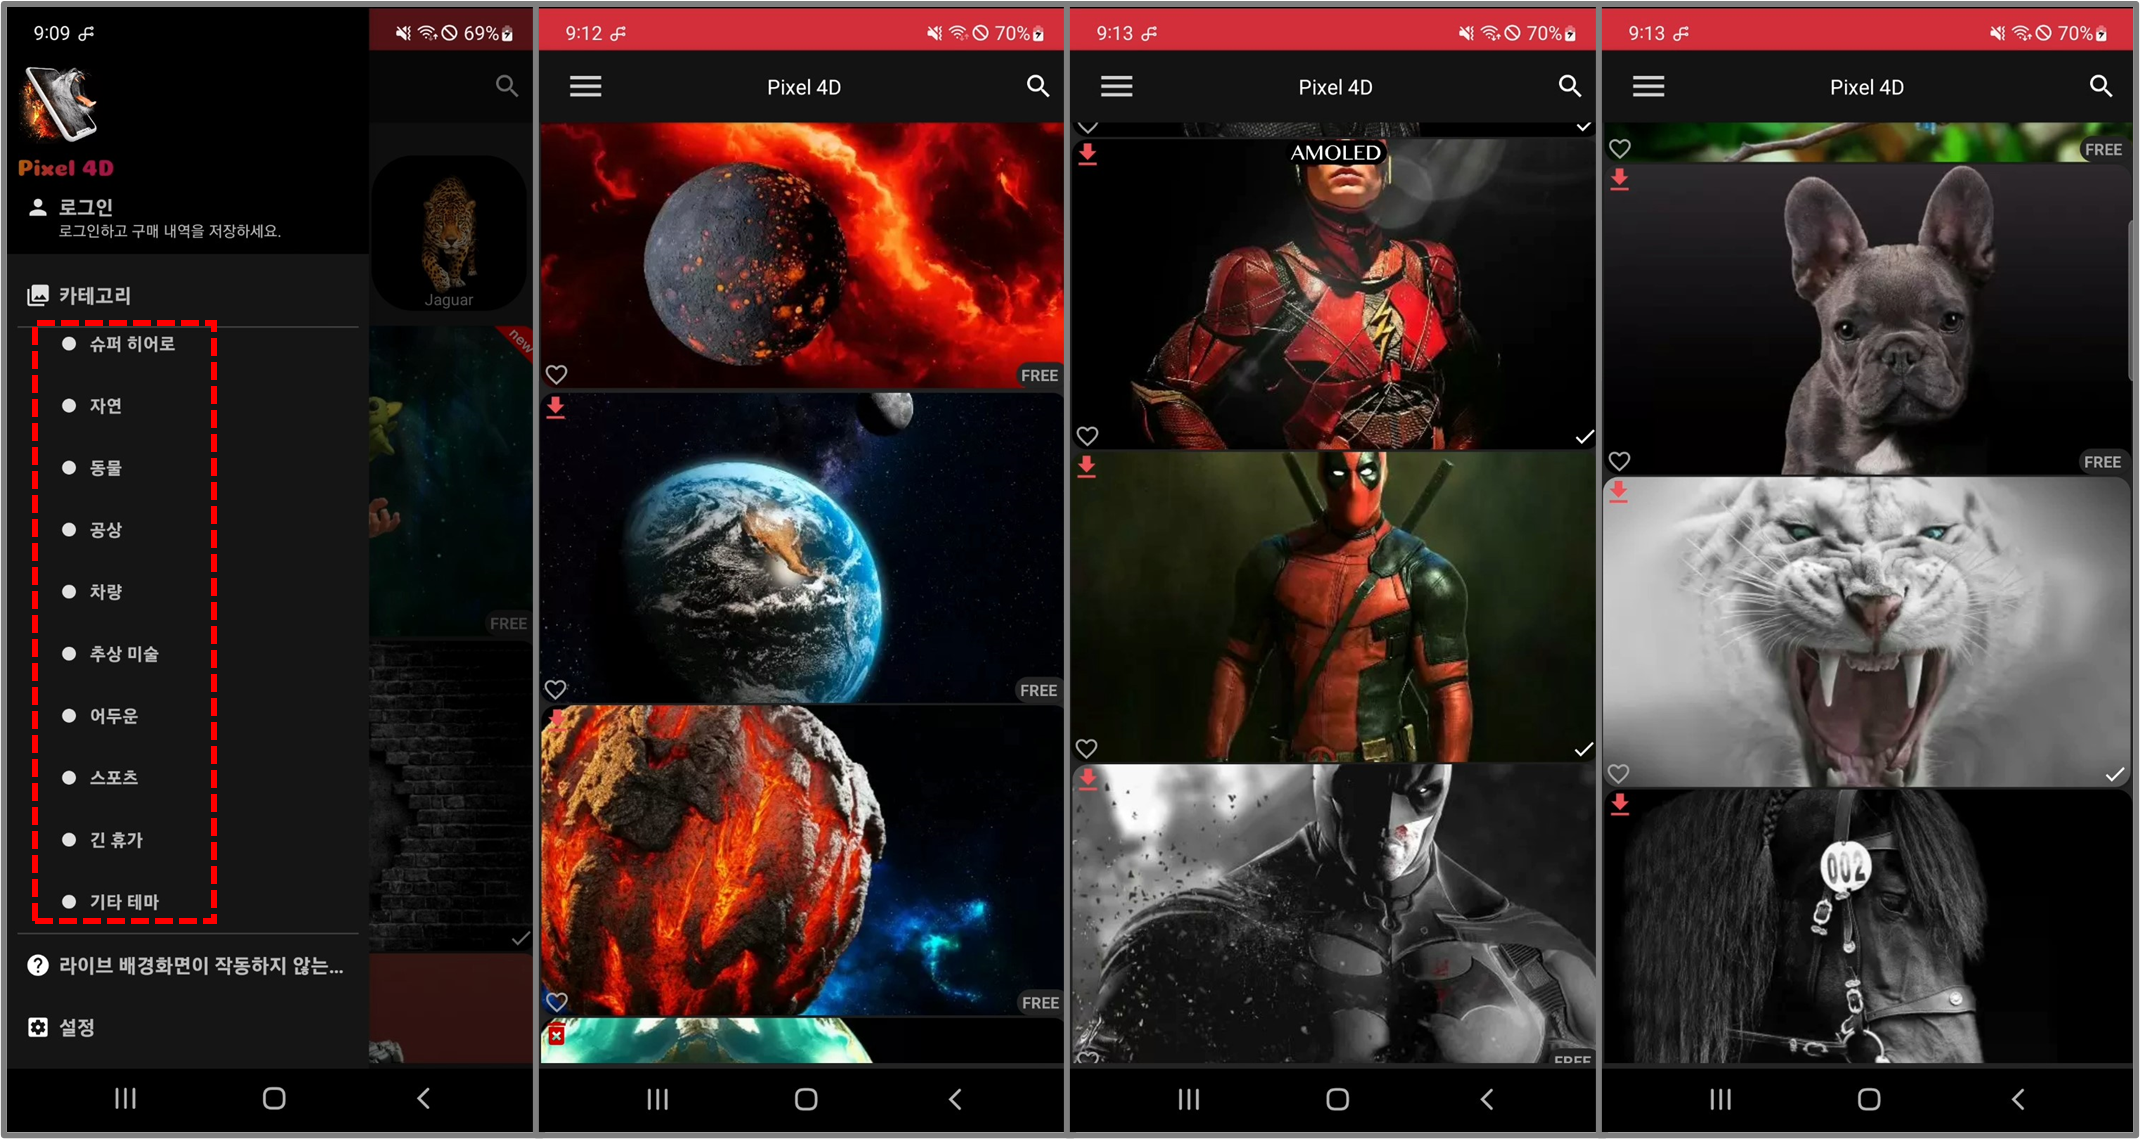Select 차량 category
The height and width of the screenshot is (1139, 2140).
pos(105,592)
